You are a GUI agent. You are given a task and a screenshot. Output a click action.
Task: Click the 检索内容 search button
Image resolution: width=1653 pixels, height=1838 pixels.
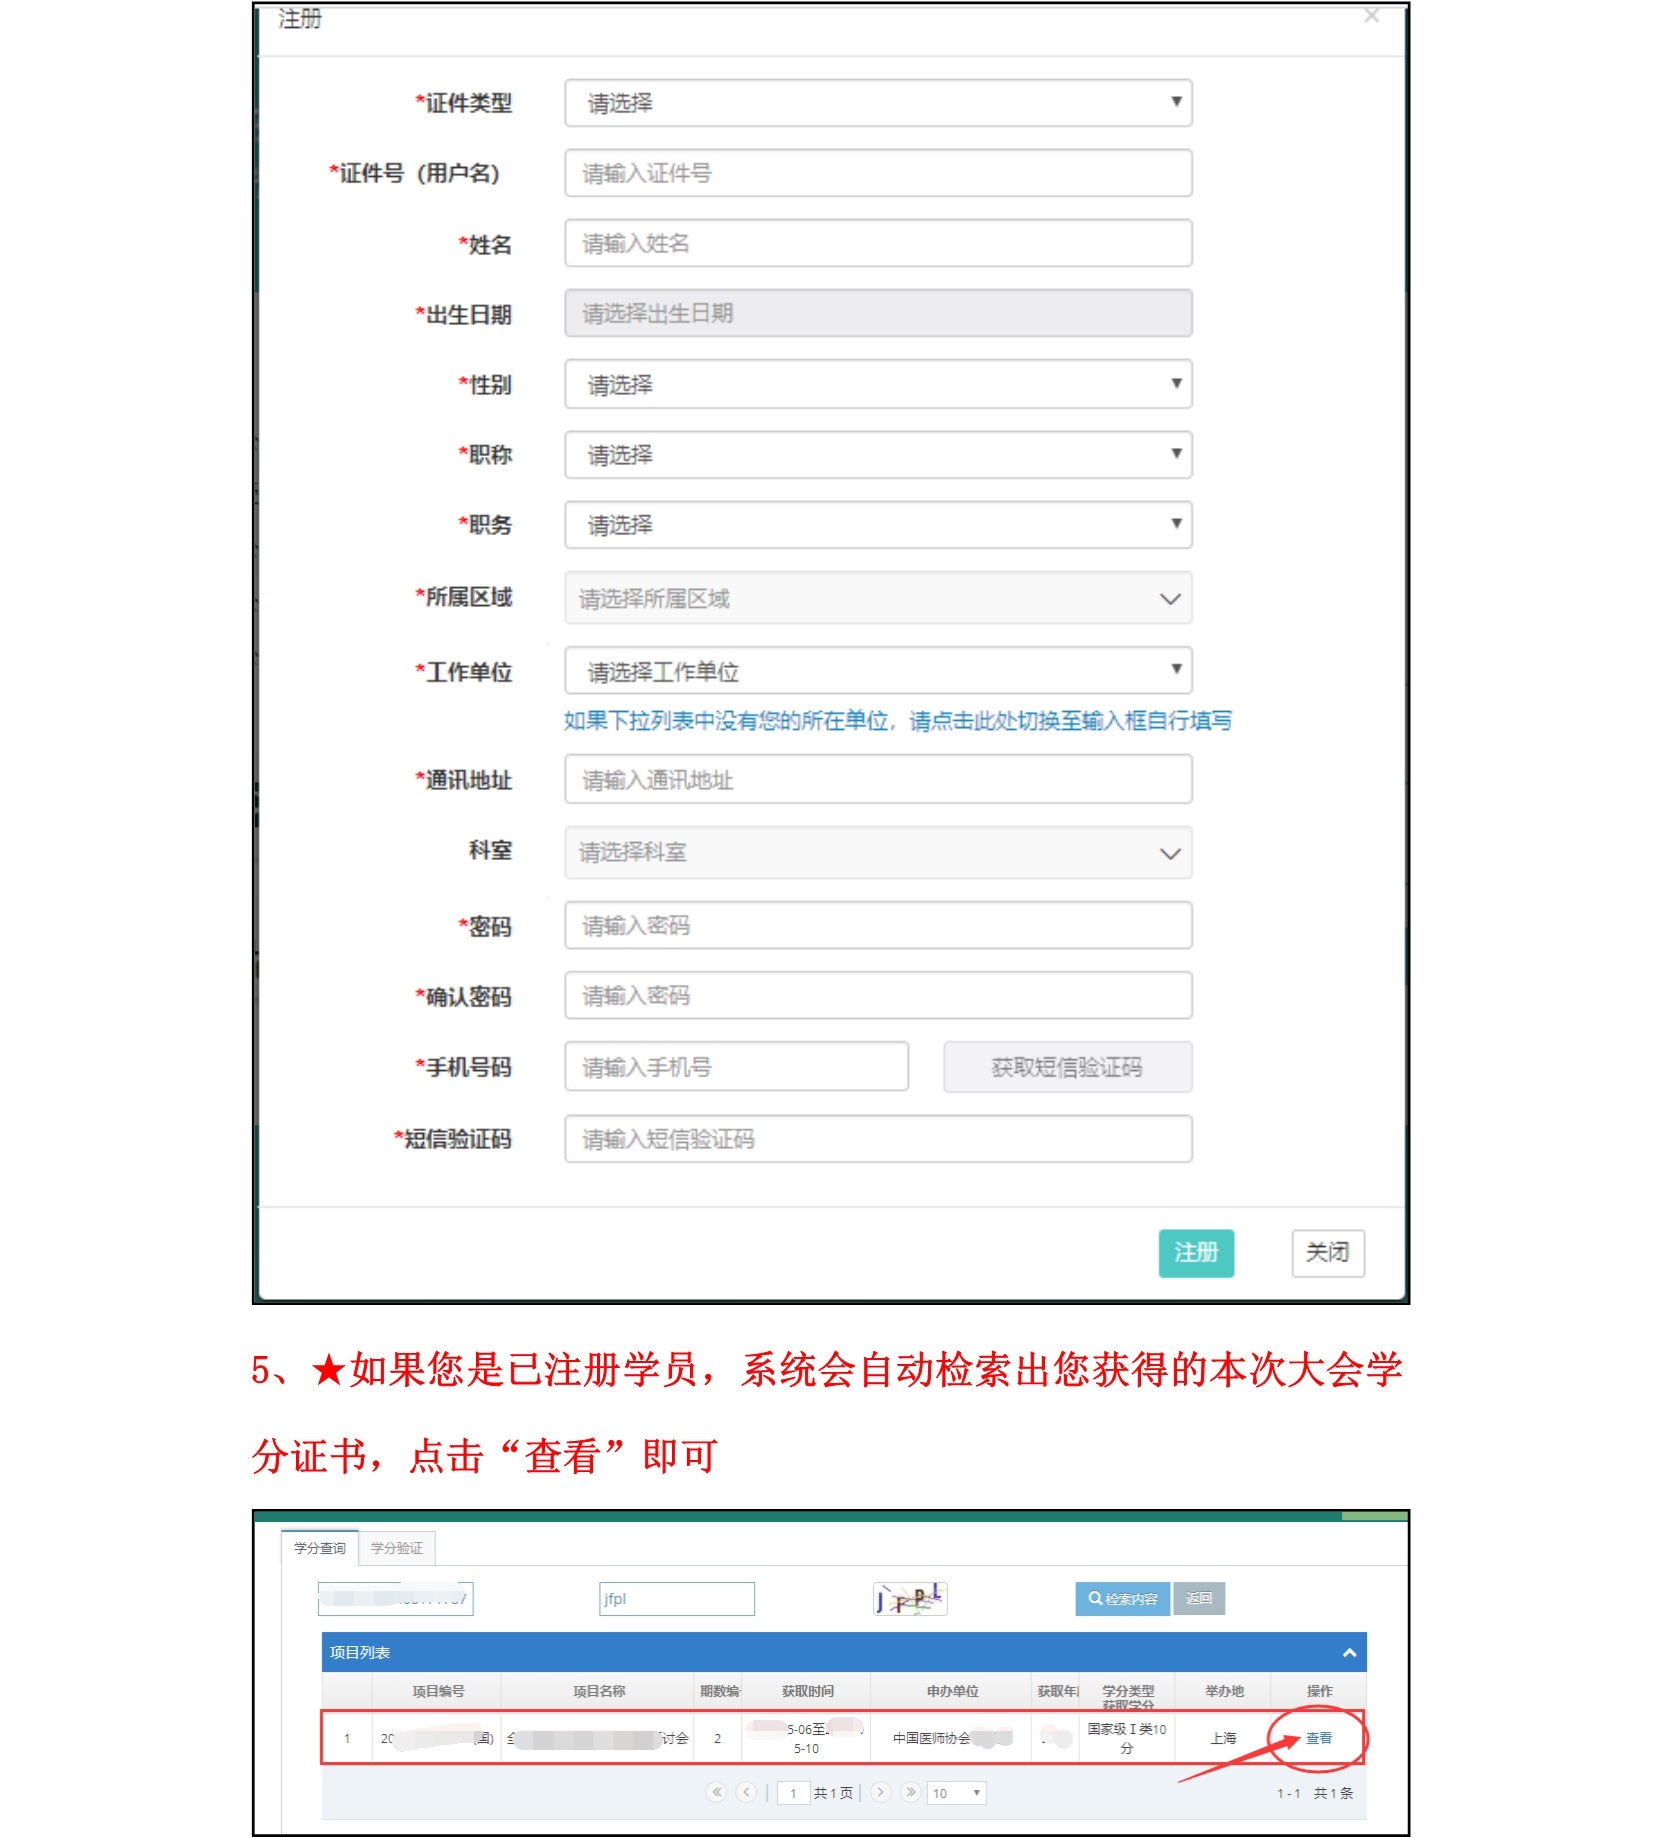point(1123,1599)
